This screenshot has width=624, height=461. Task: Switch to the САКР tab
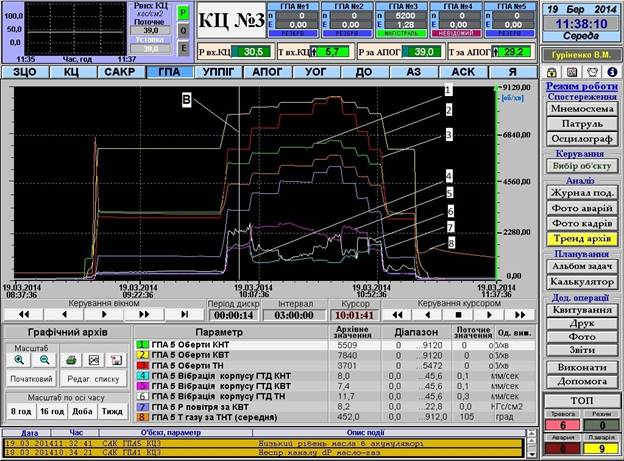(x=121, y=72)
